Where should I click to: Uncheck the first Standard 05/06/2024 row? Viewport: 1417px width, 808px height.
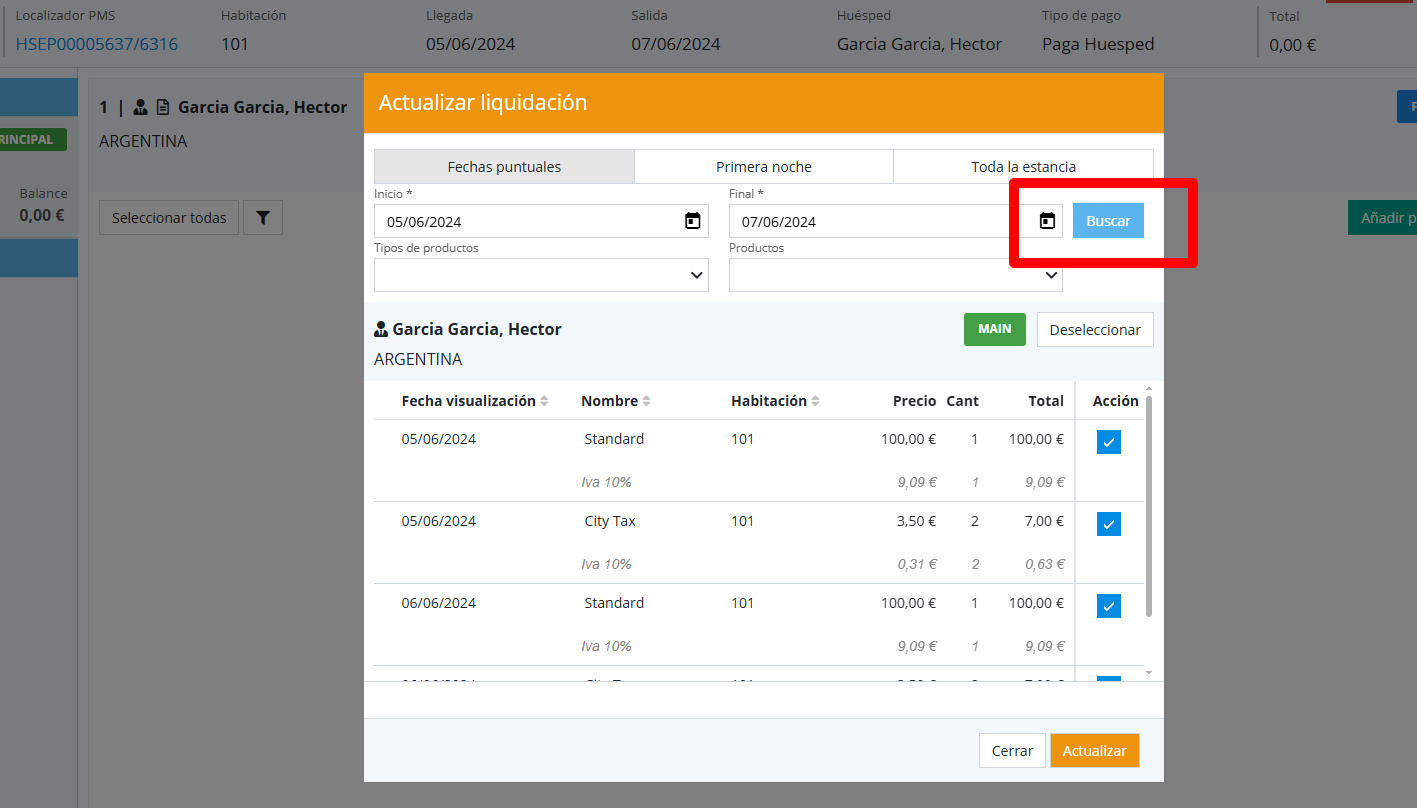click(x=1108, y=442)
